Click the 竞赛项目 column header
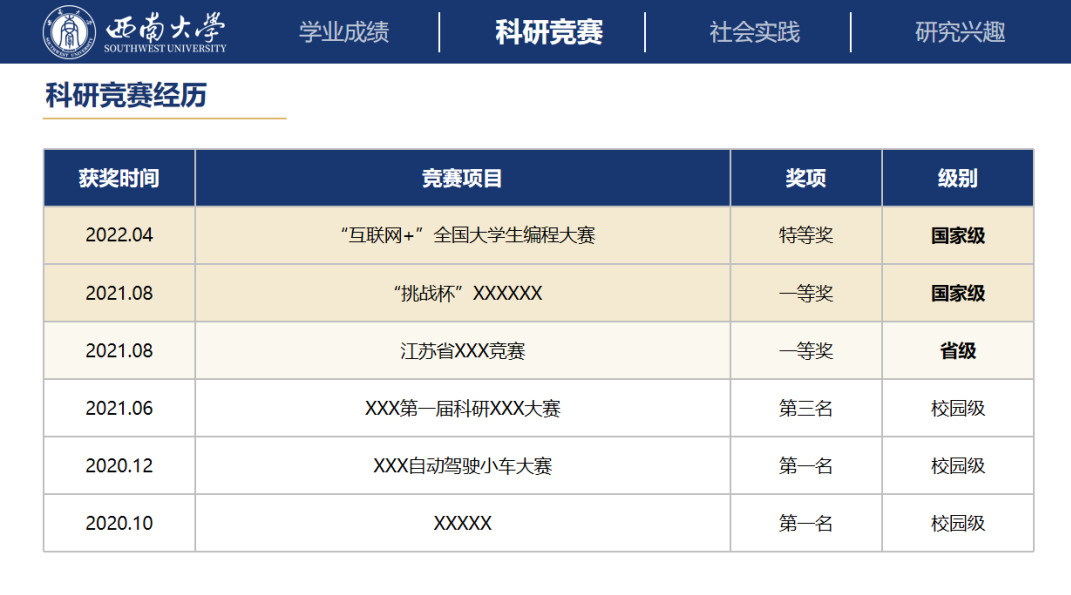 462,178
